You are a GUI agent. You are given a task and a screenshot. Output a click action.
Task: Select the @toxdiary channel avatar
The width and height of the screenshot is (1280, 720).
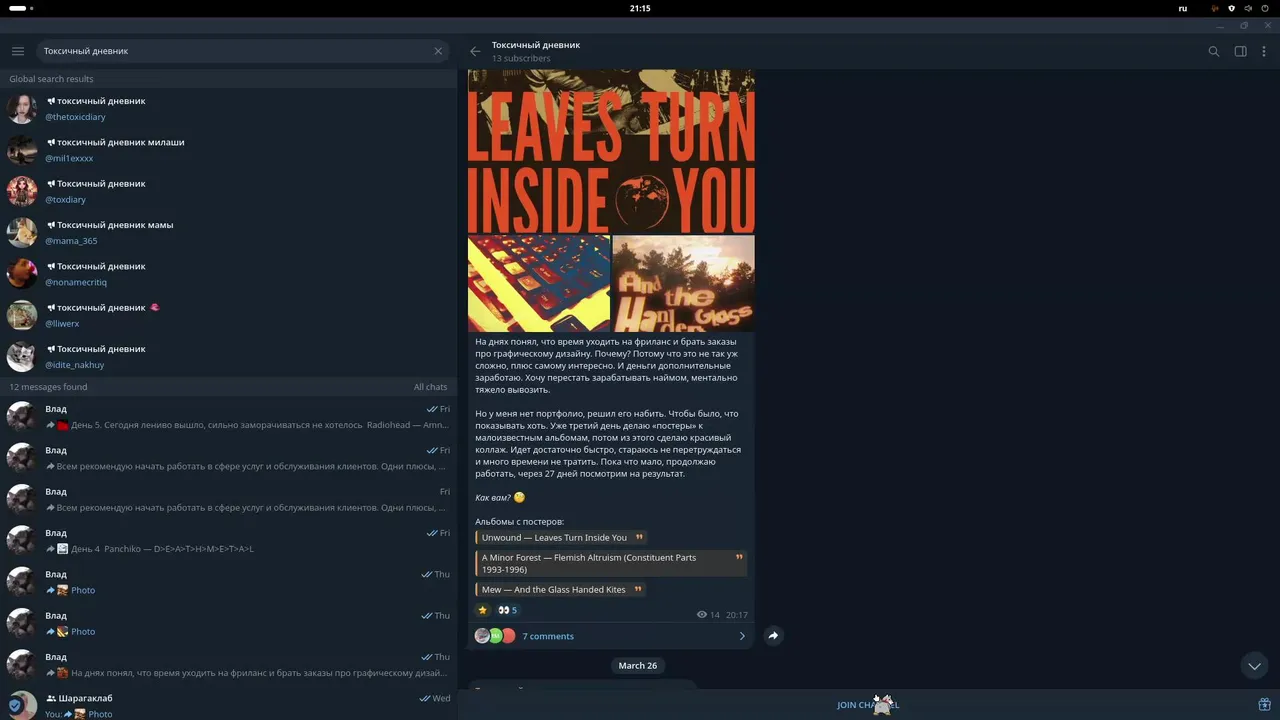coord(22,191)
